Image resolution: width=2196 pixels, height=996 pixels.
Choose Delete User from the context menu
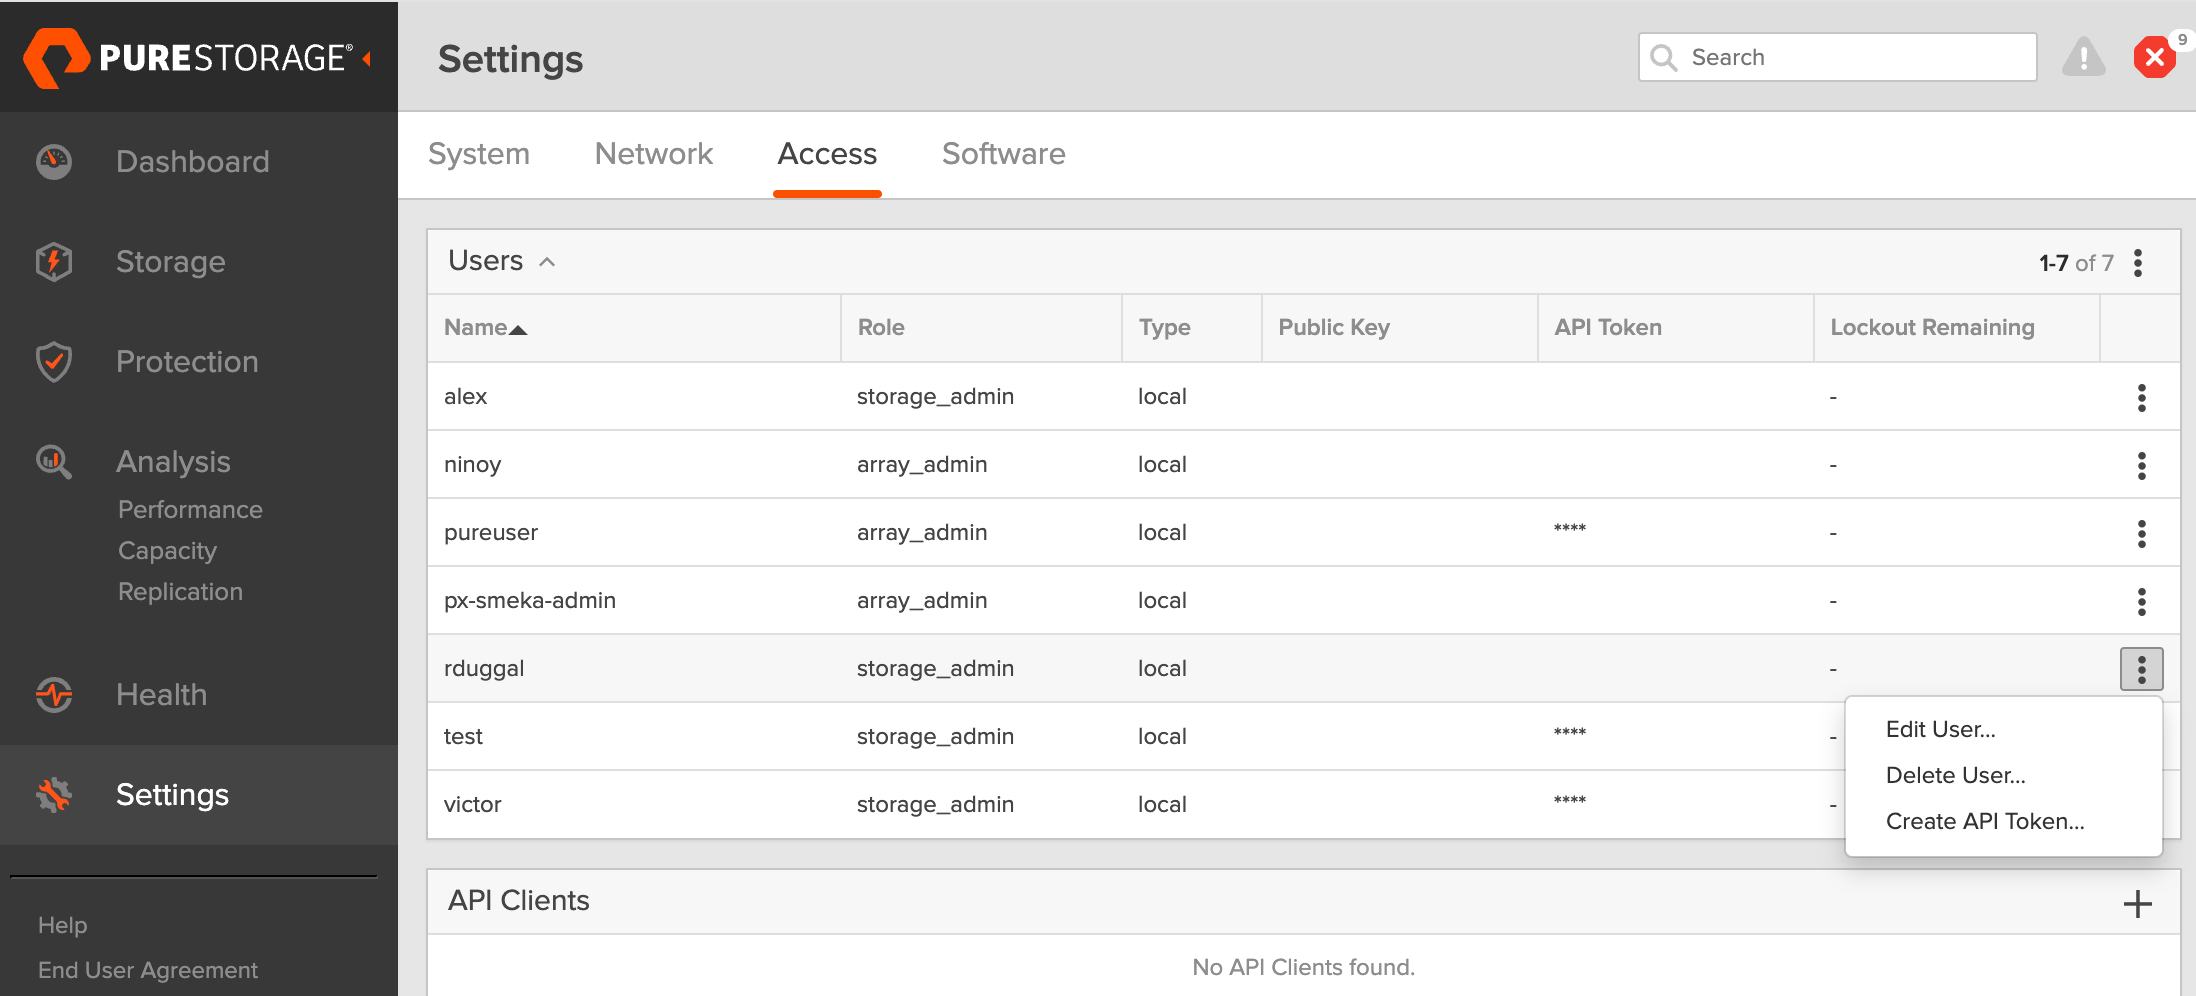[1955, 775]
